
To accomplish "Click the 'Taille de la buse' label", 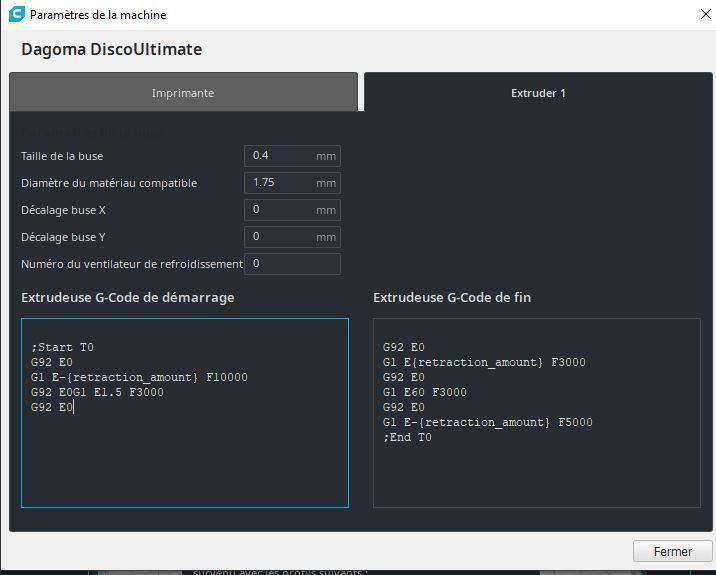I will pos(62,156).
